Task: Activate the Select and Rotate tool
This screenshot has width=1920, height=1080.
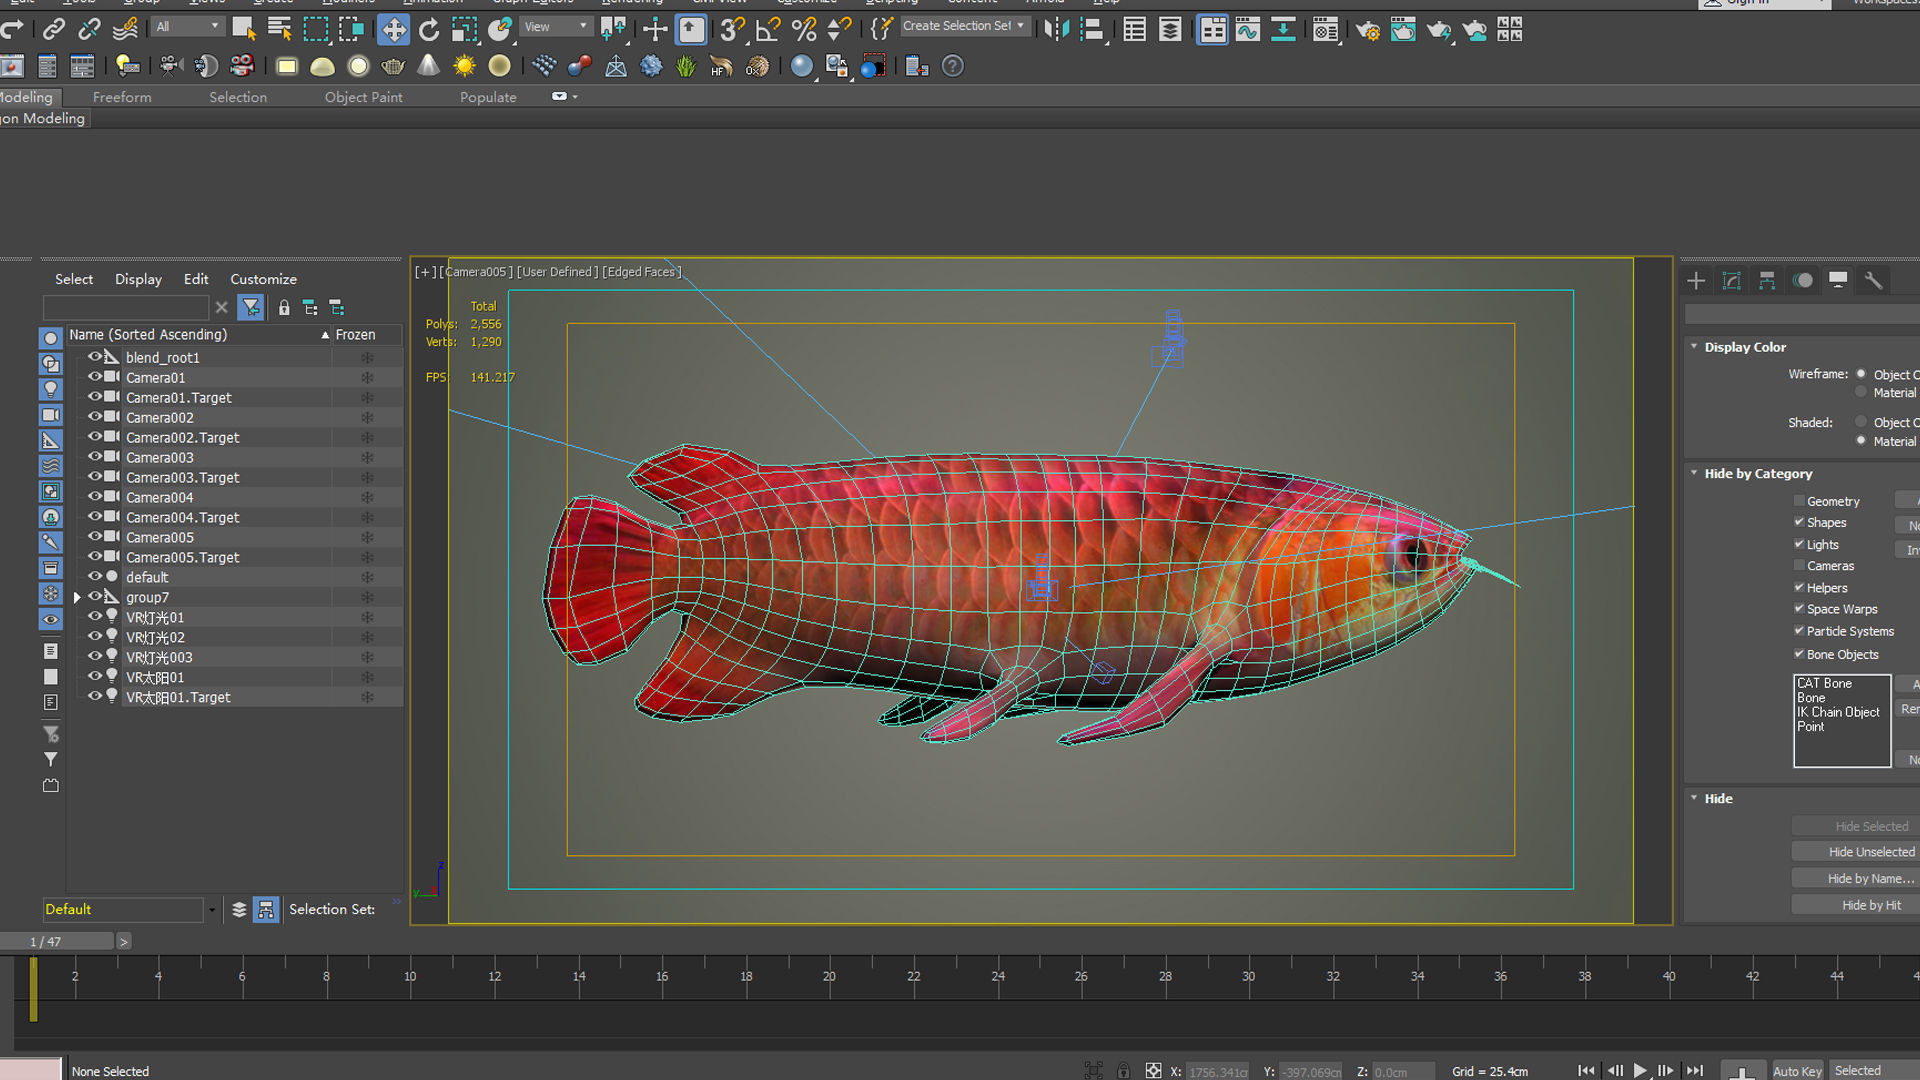Action: (429, 30)
